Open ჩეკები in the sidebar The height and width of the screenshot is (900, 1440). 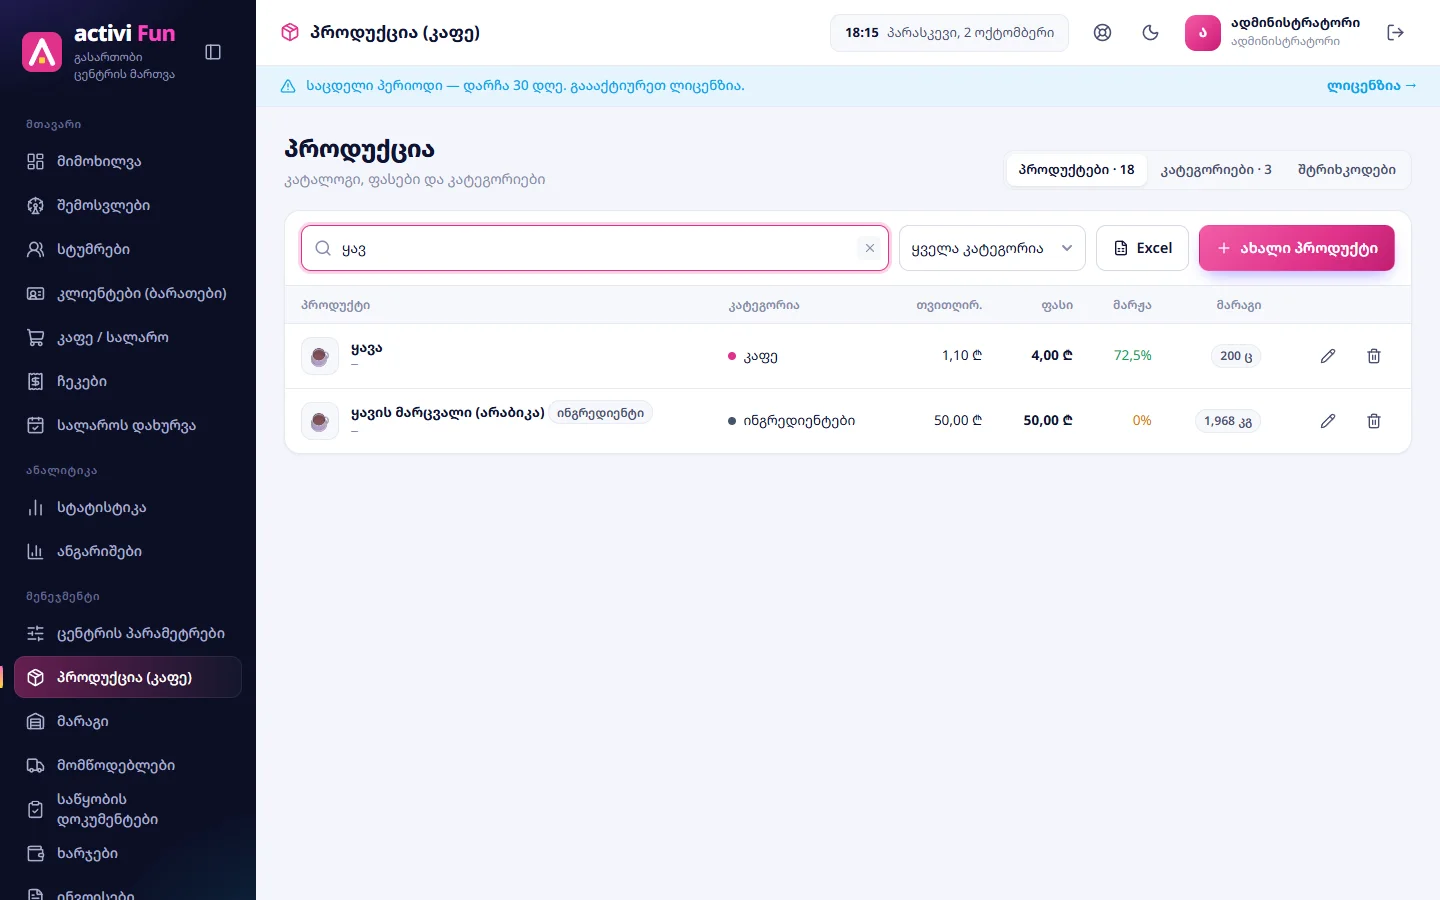[x=128, y=382]
